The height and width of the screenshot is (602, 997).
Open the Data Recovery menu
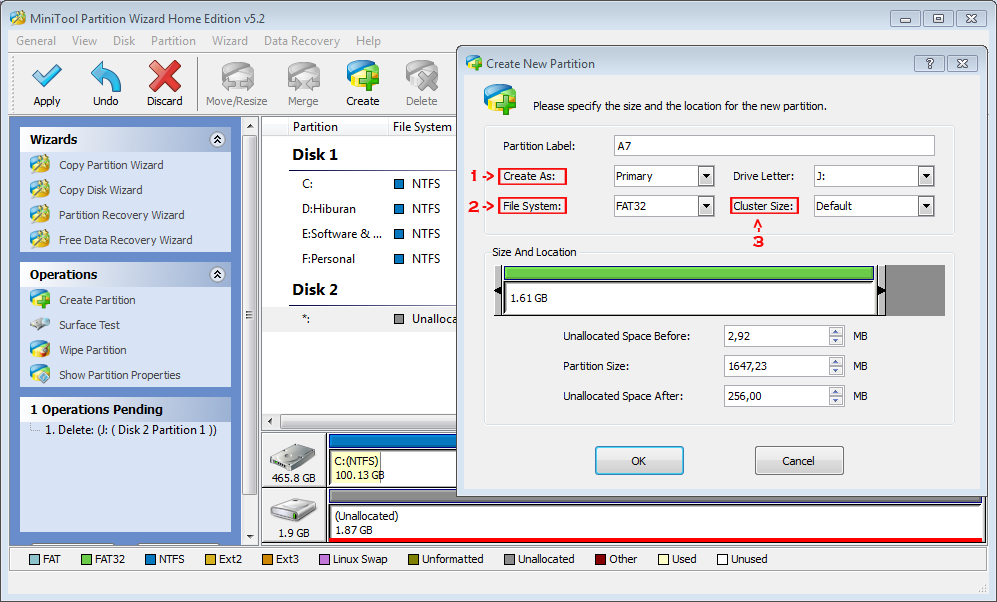(x=301, y=41)
